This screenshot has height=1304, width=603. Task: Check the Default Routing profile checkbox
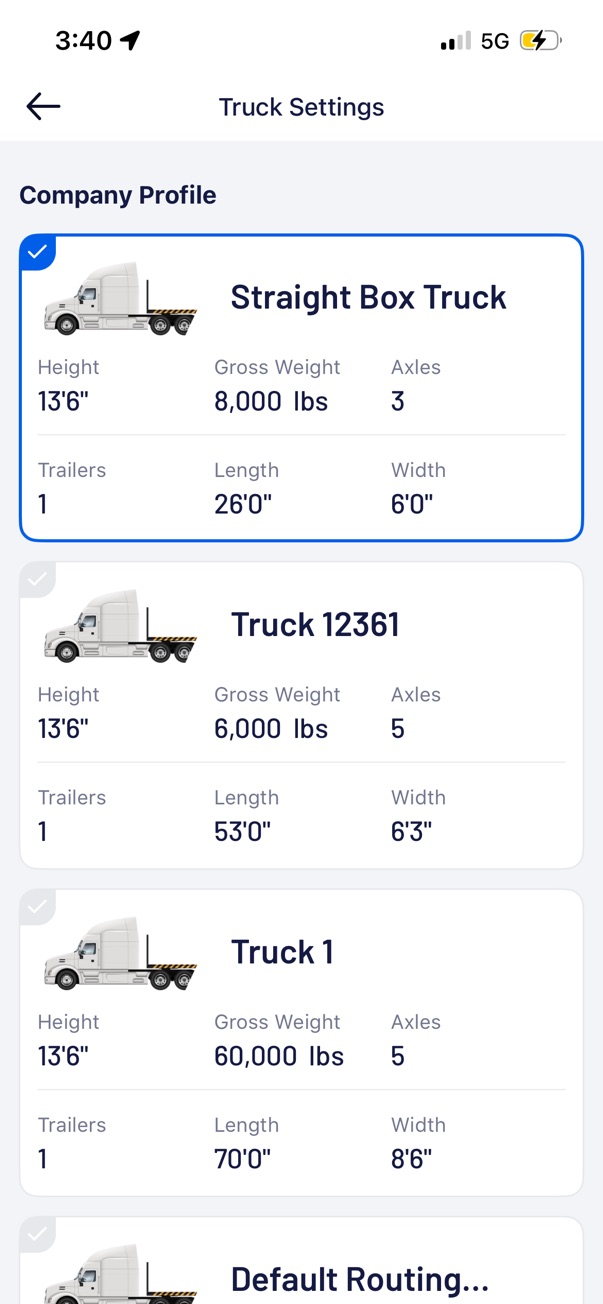tap(37, 1234)
